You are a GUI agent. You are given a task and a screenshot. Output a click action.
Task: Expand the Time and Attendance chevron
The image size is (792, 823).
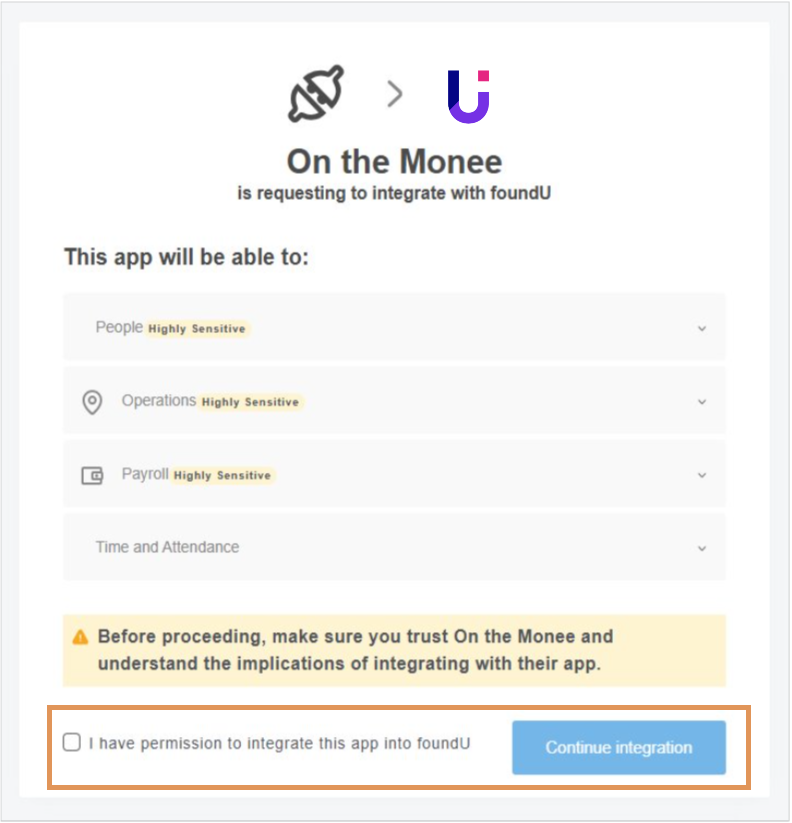702,548
